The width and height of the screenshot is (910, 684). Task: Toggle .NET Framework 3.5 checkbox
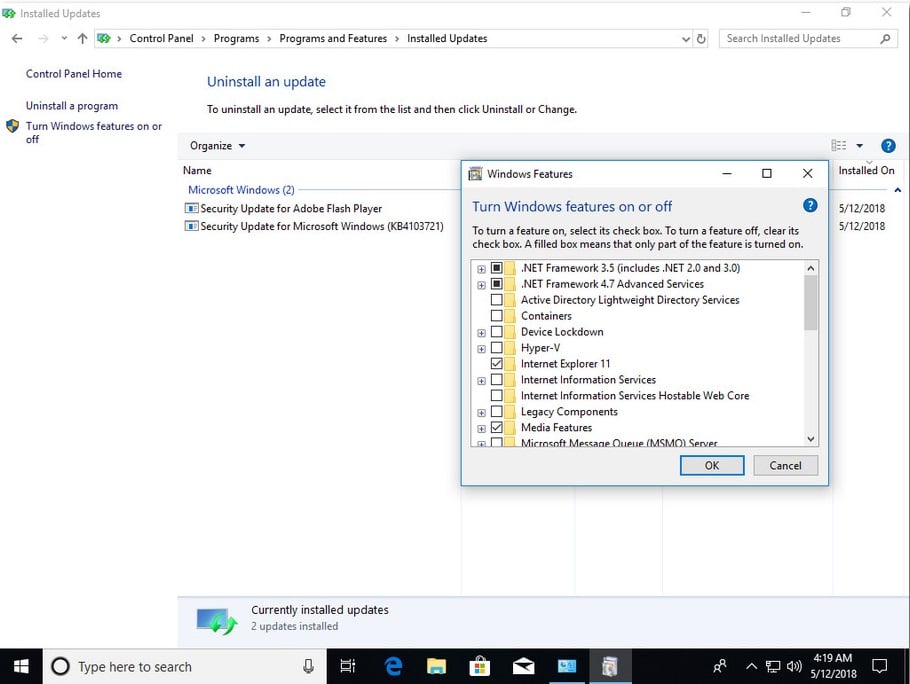[497, 268]
